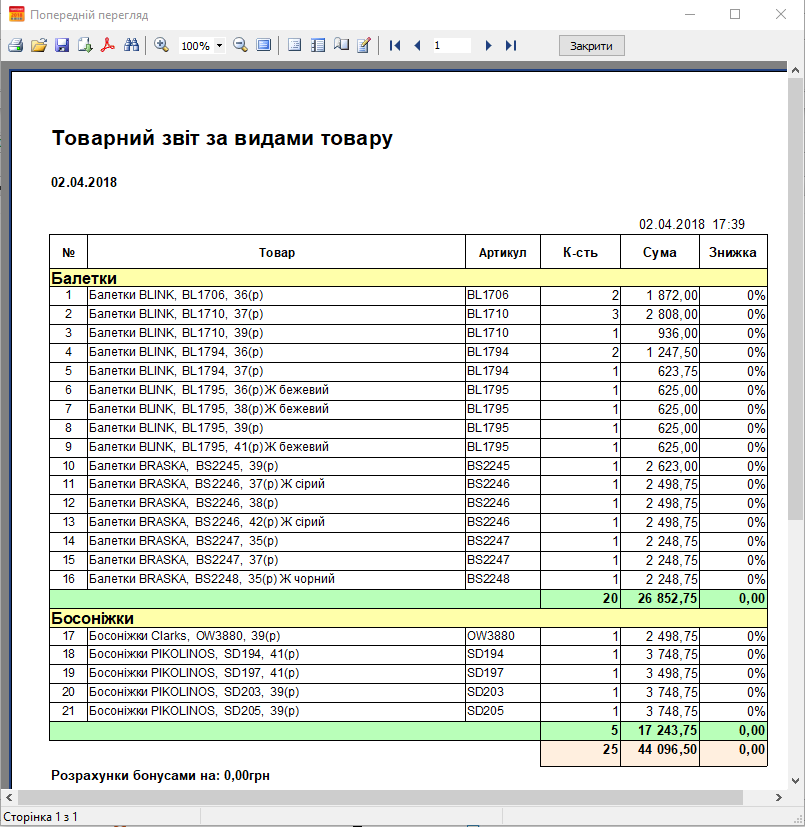
Task: Export the report to PDF
Action: click(108, 46)
